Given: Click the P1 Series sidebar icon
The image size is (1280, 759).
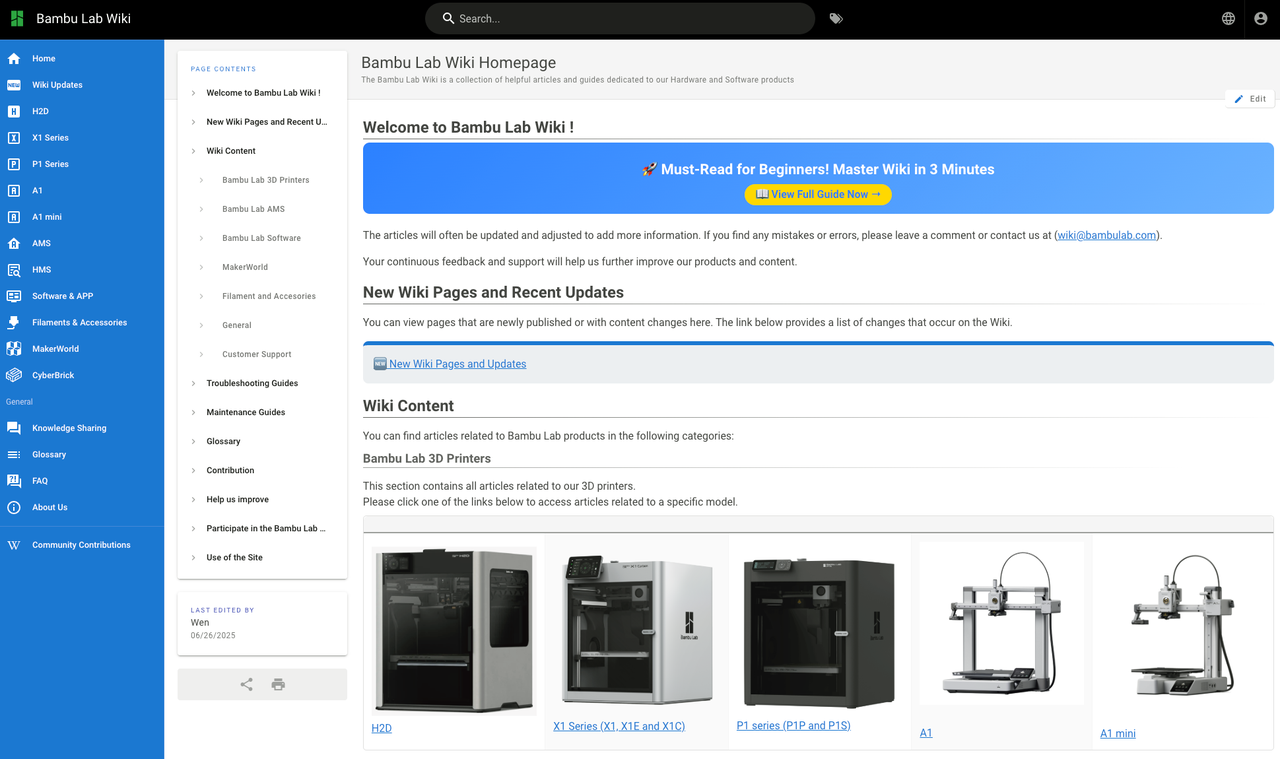Looking at the screenshot, I should 14,164.
